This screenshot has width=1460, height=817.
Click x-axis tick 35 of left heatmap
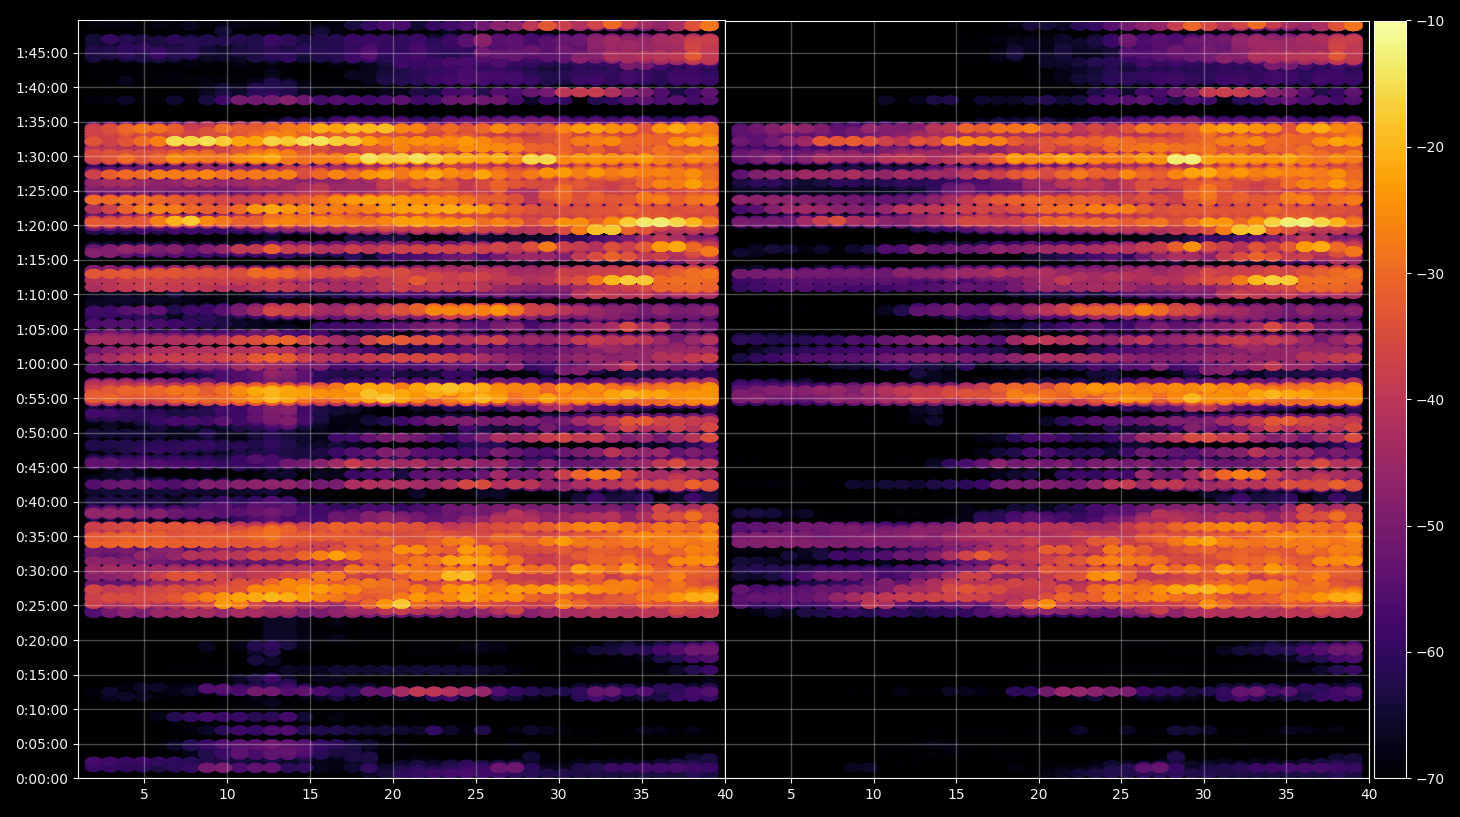click(x=641, y=795)
